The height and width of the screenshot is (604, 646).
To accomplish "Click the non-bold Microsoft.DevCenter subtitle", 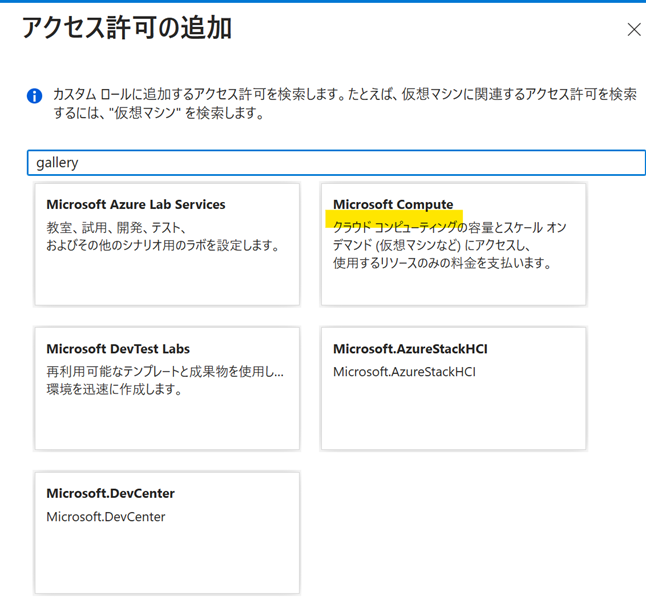I will pos(106,517).
